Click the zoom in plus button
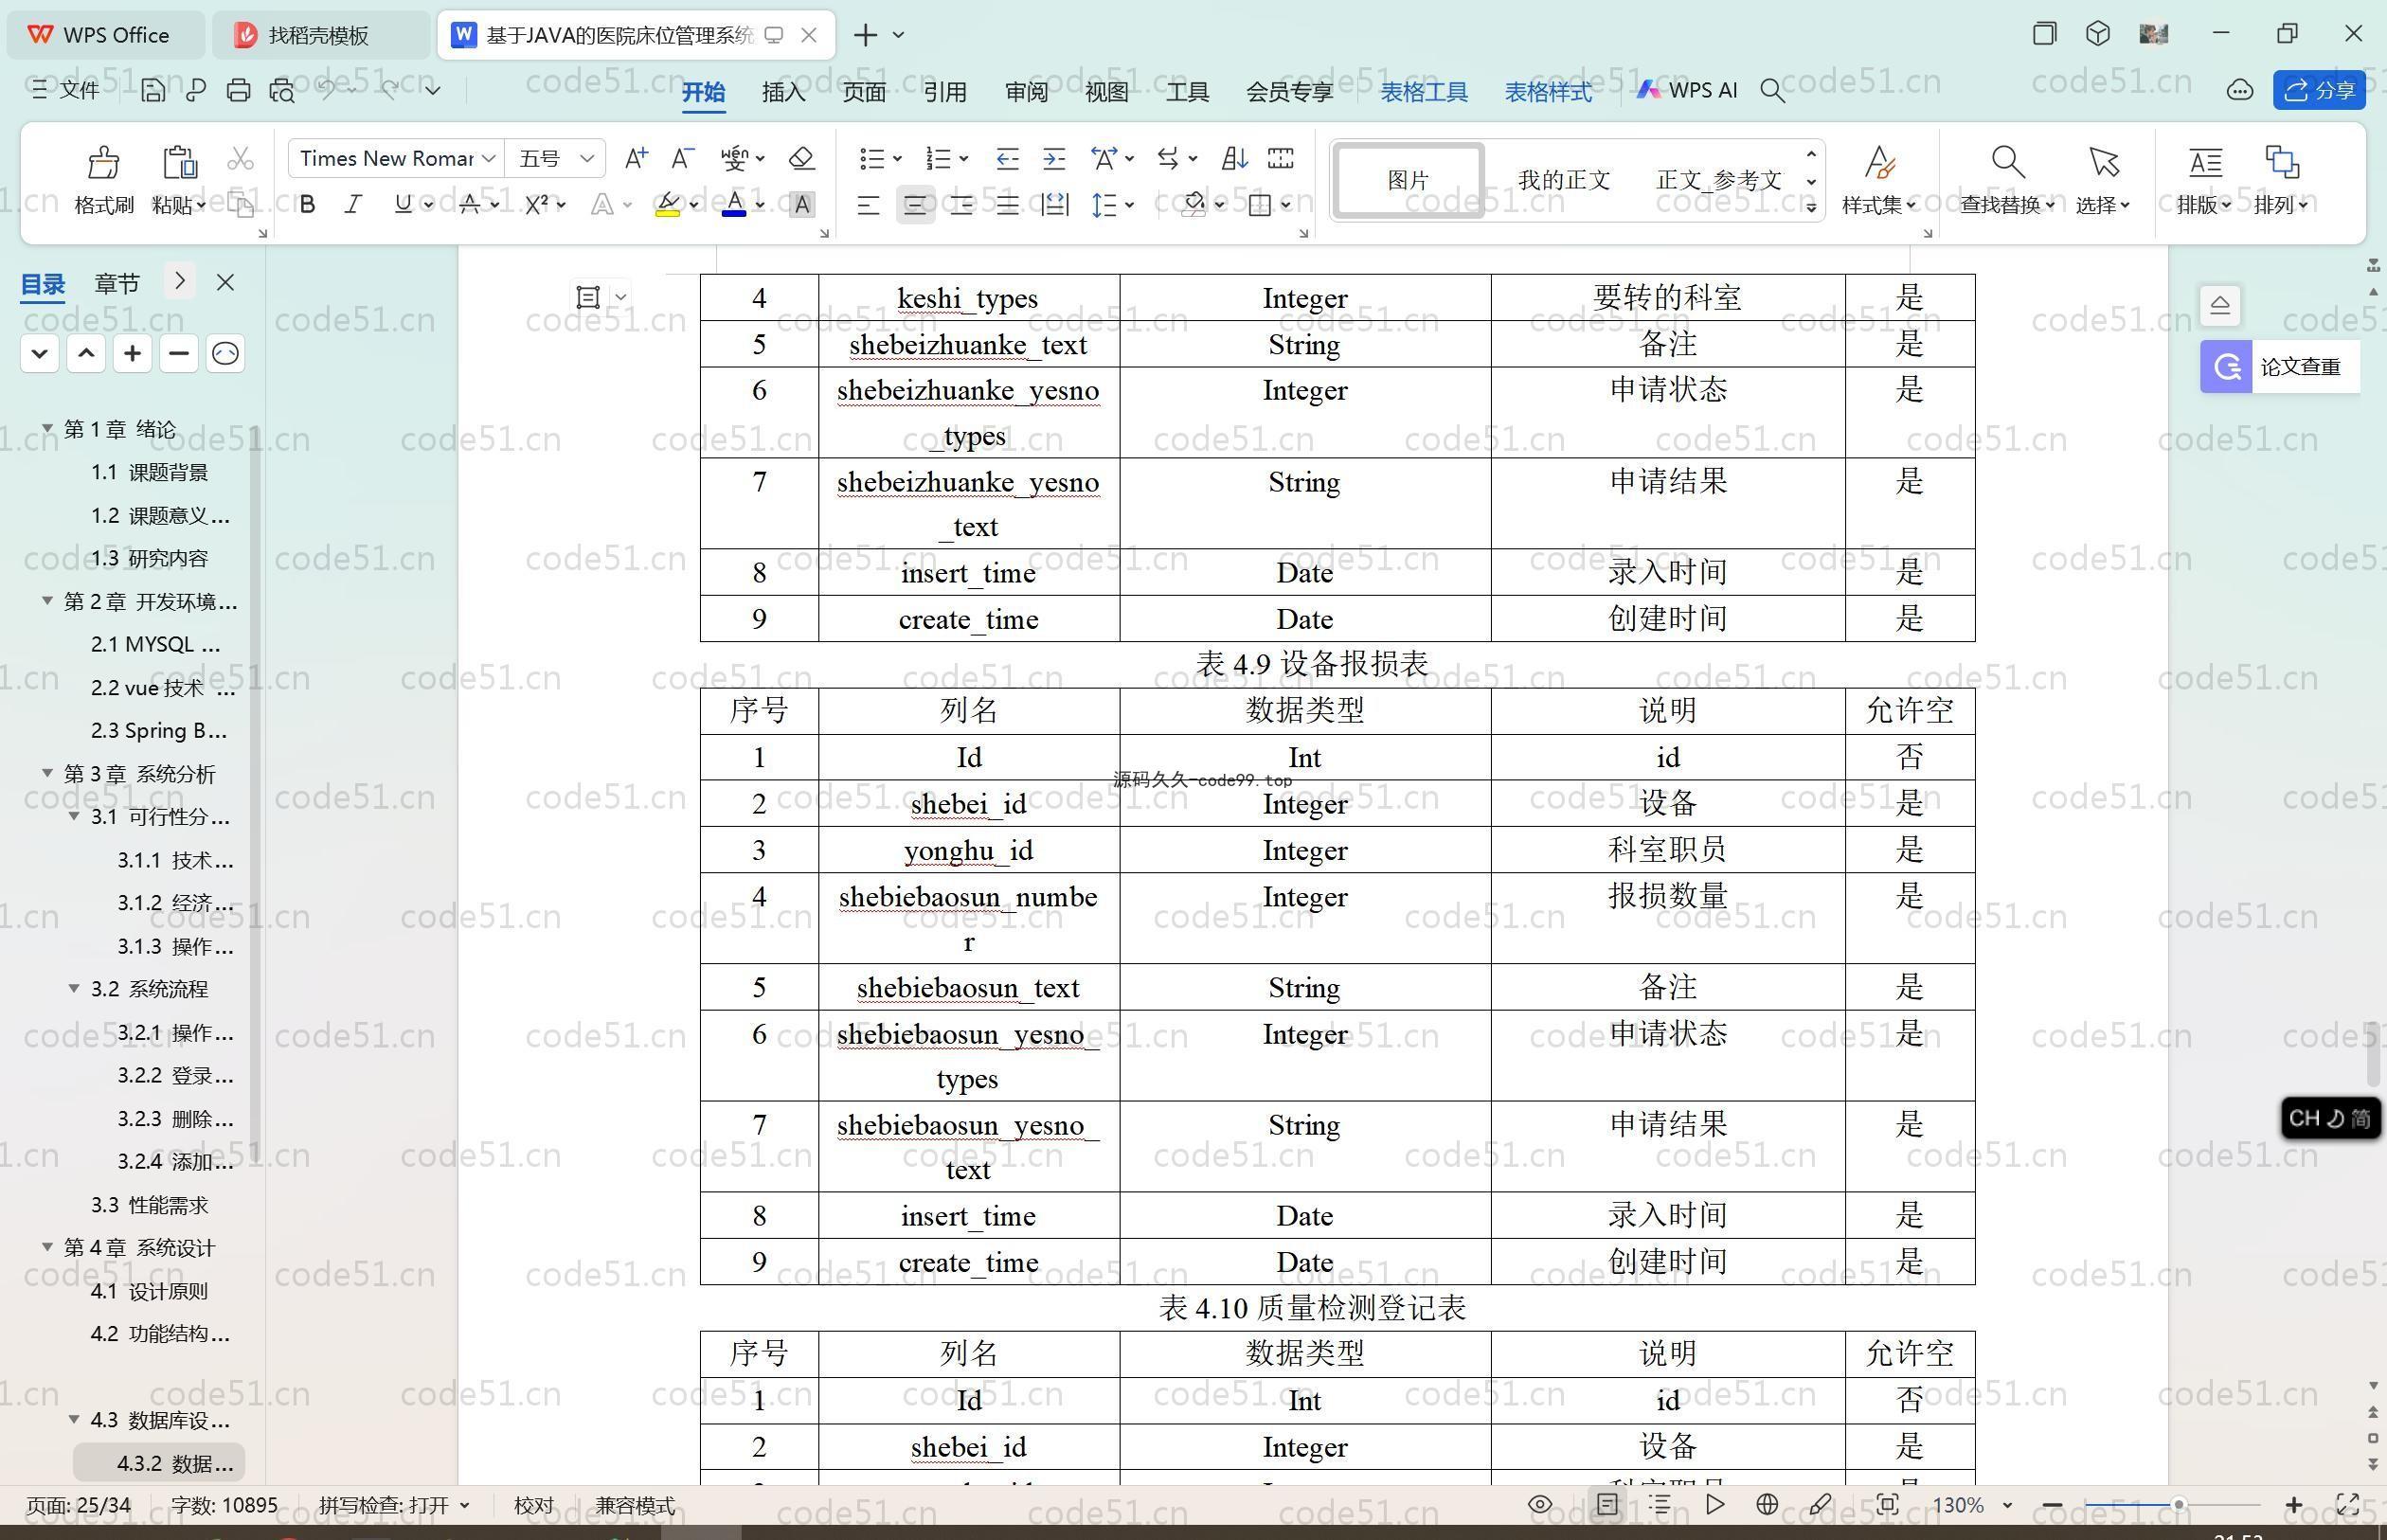The width and height of the screenshot is (2387, 1540). [2294, 1505]
